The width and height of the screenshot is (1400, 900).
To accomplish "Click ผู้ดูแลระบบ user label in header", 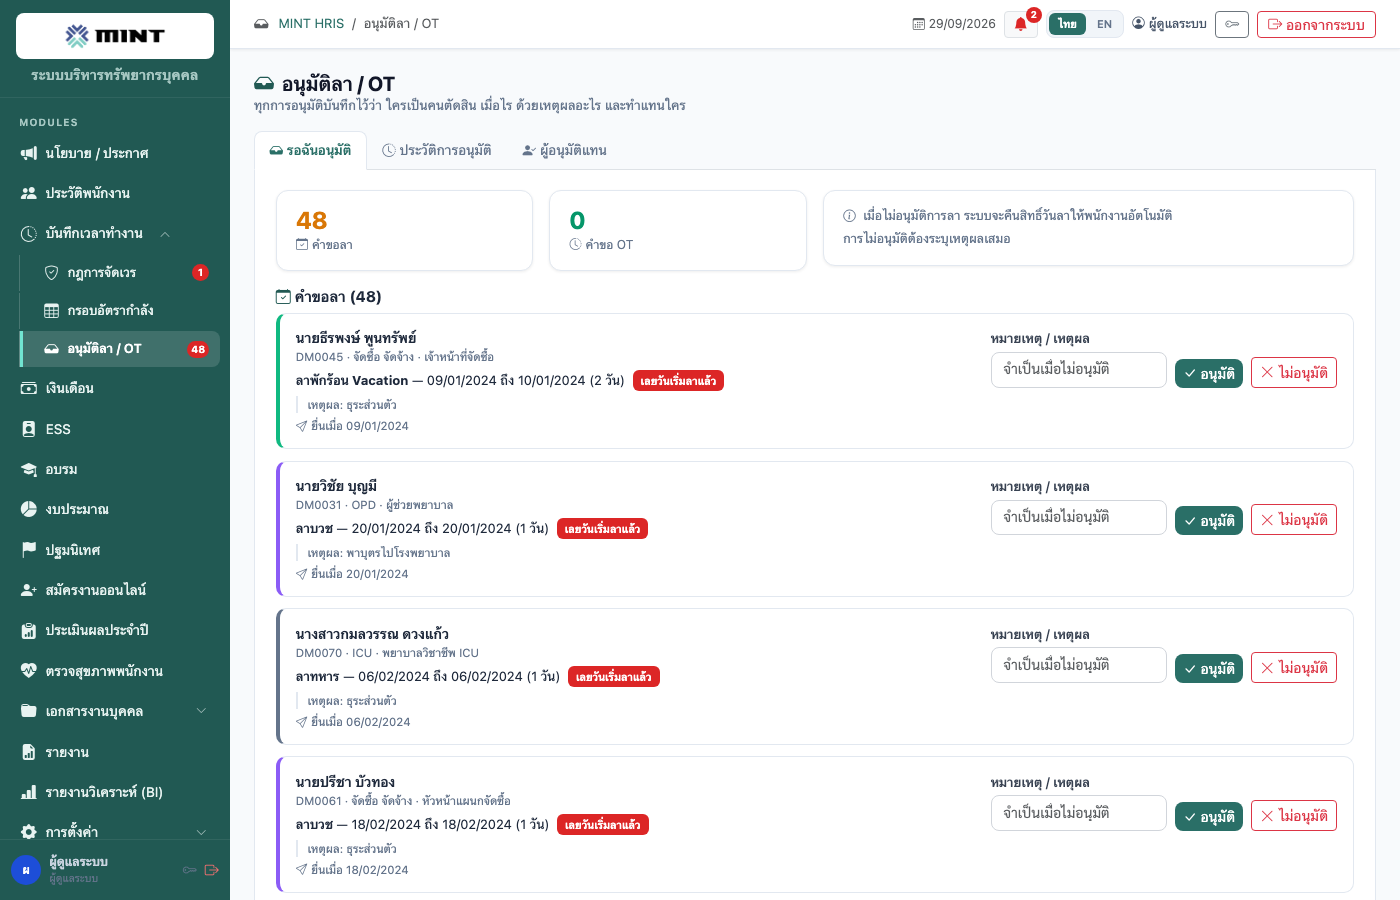I will (x=1169, y=24).
